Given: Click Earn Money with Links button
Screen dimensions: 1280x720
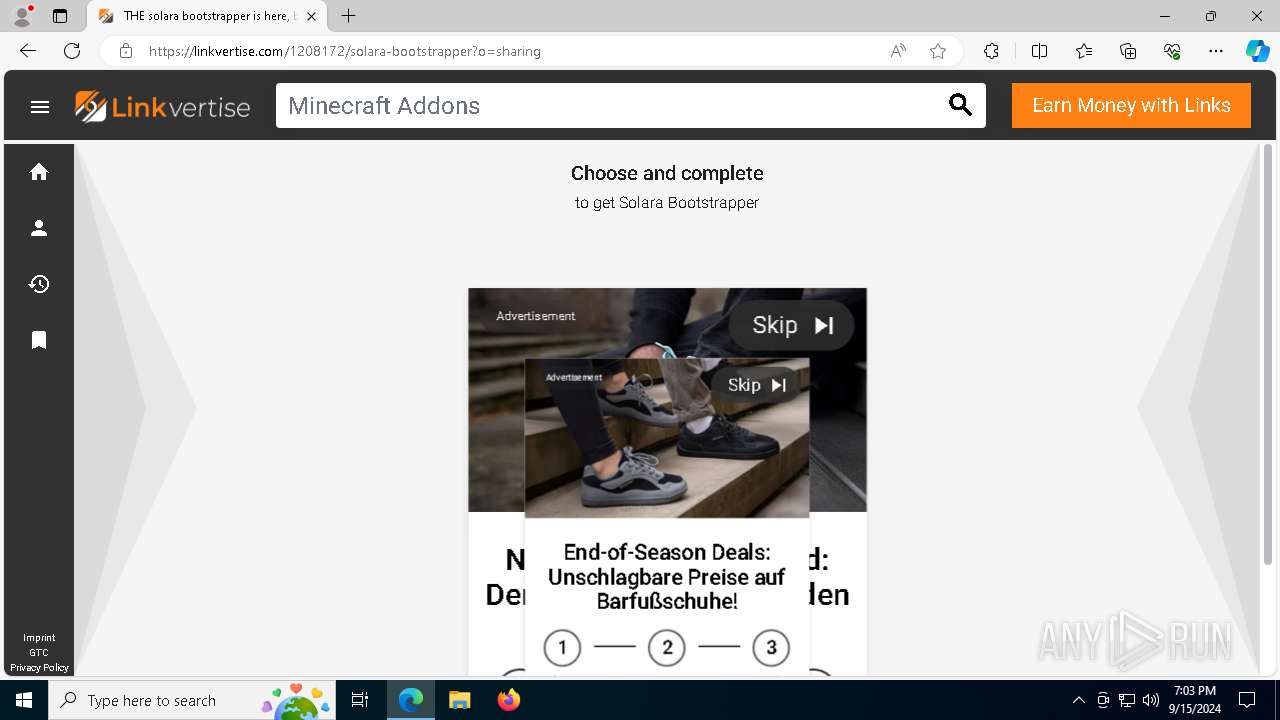Looking at the screenshot, I should click(1131, 105).
